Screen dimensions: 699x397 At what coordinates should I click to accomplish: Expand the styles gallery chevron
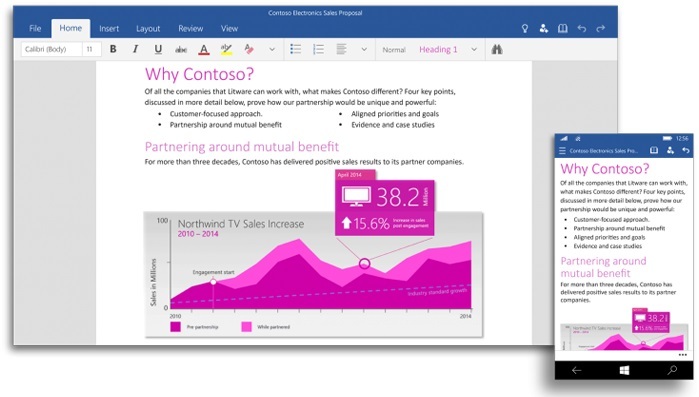[474, 49]
